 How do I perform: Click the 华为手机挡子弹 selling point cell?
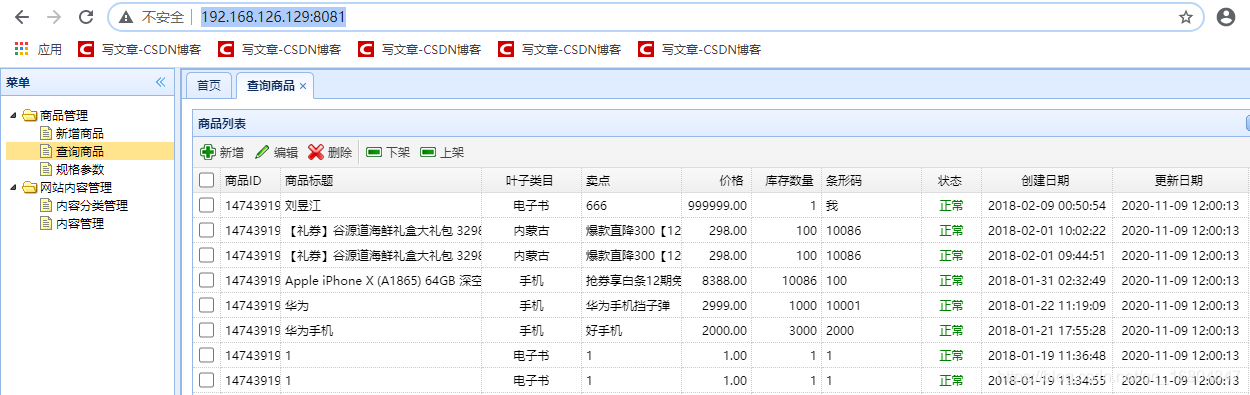pyautogui.click(x=631, y=305)
